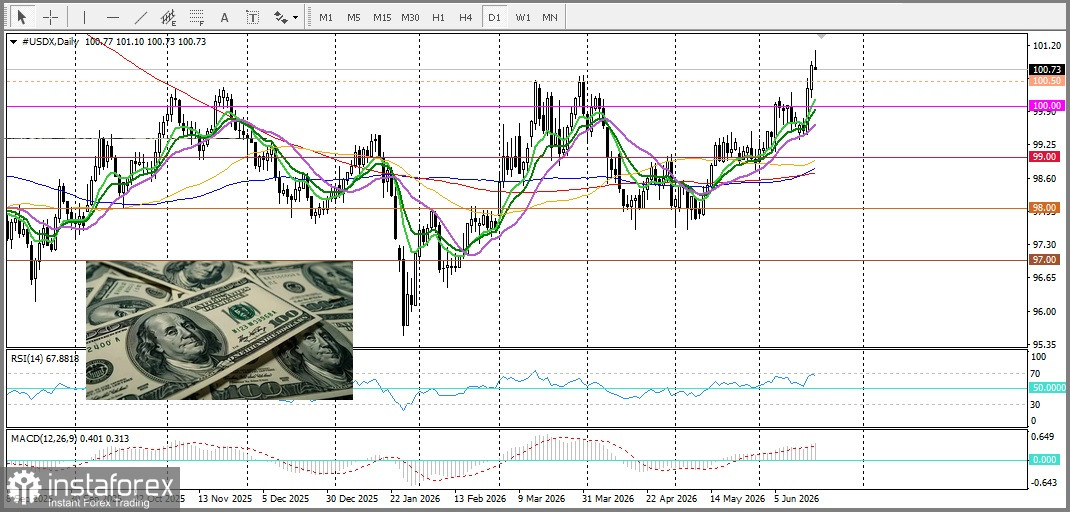1070x512 pixels.
Task: Switch chart to MN monthly timeframe
Action: pos(550,17)
